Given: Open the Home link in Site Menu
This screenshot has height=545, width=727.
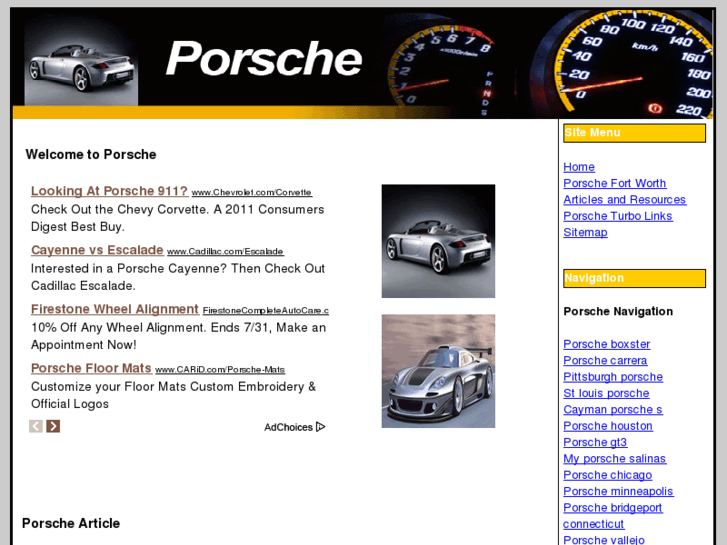Looking at the screenshot, I should [x=579, y=167].
